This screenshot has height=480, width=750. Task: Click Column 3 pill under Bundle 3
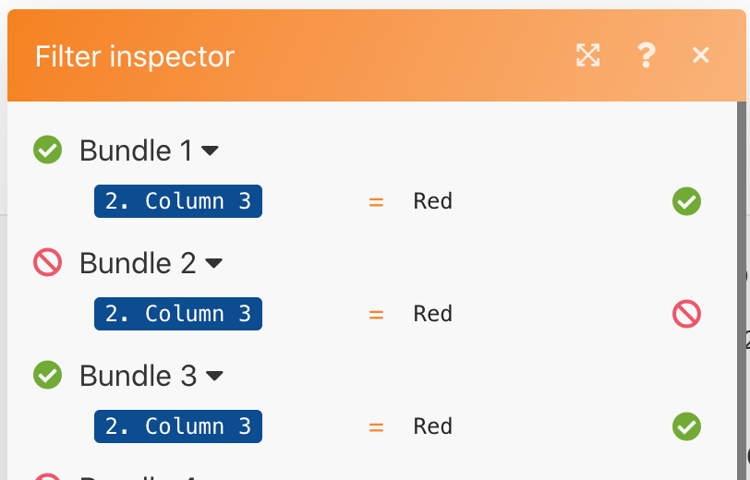(x=178, y=426)
